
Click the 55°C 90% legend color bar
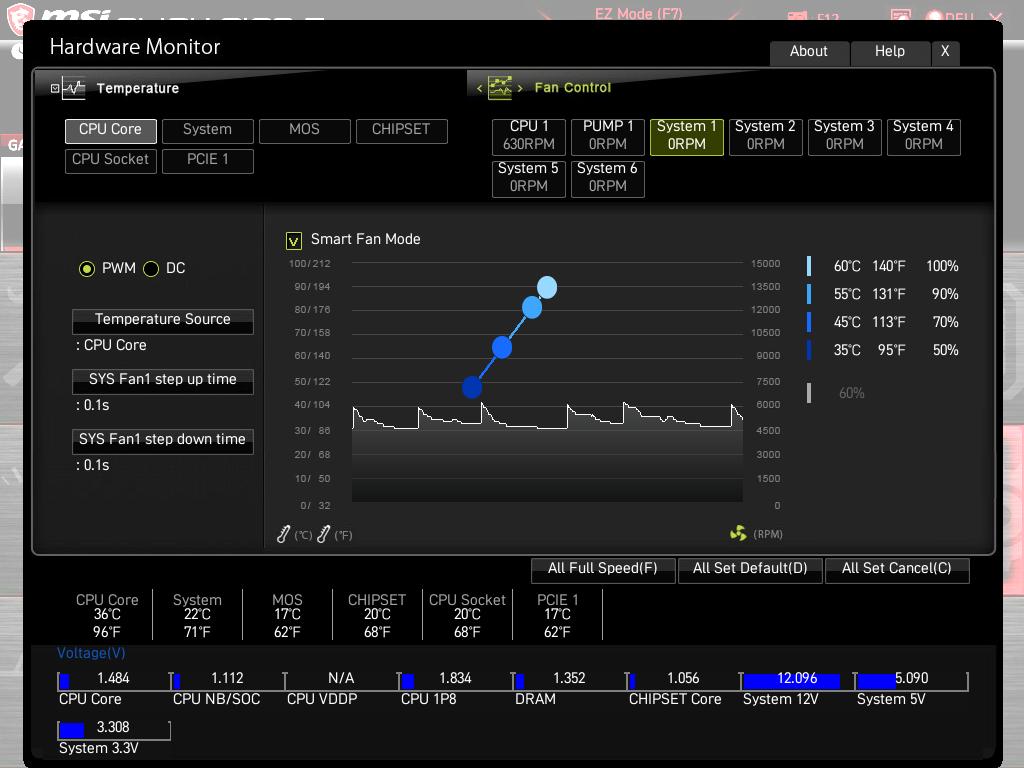click(809, 294)
